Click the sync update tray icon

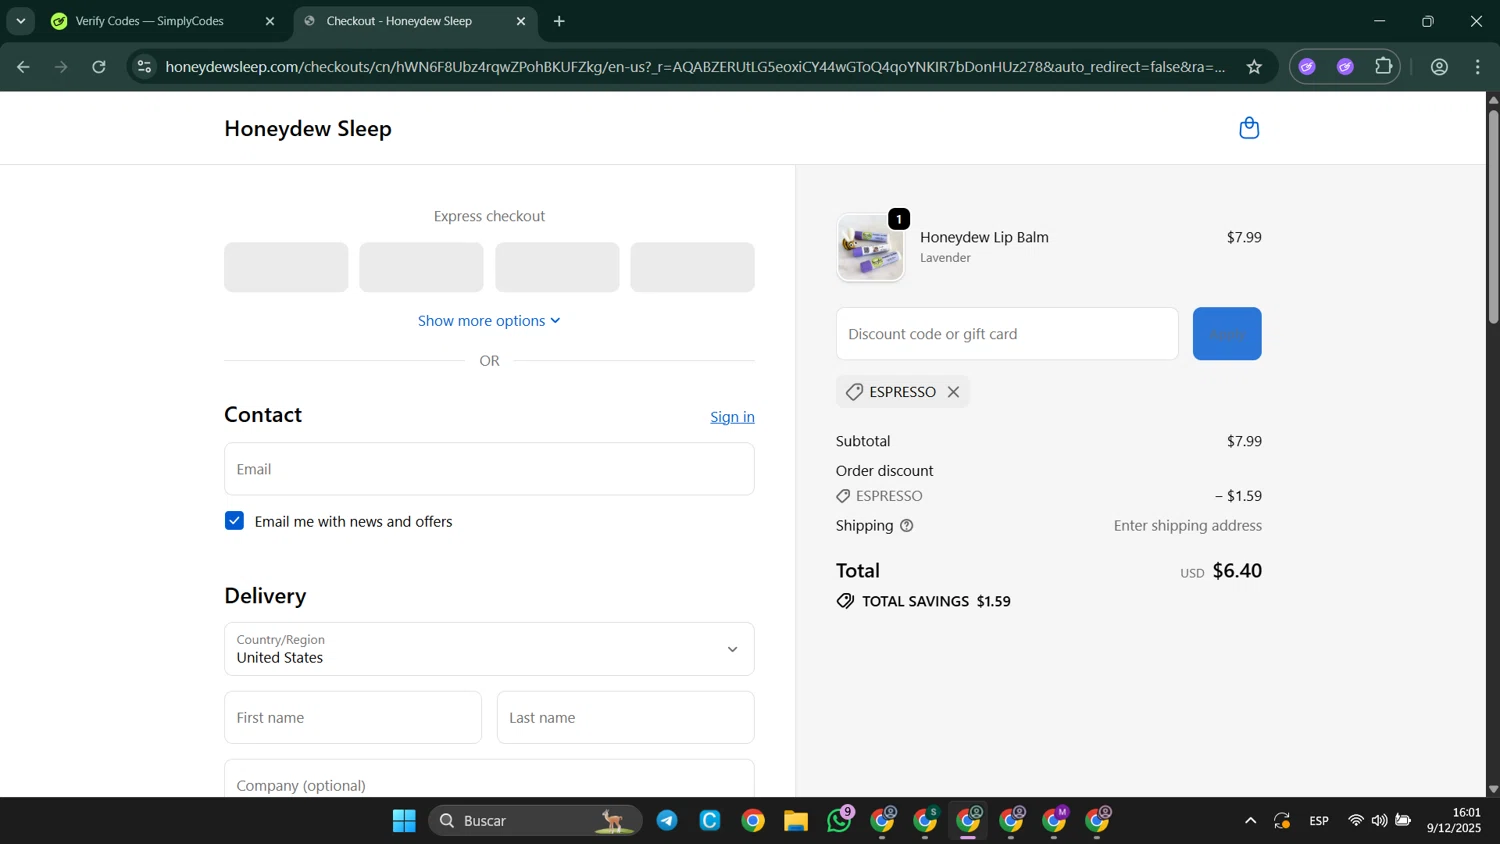pos(1282,821)
